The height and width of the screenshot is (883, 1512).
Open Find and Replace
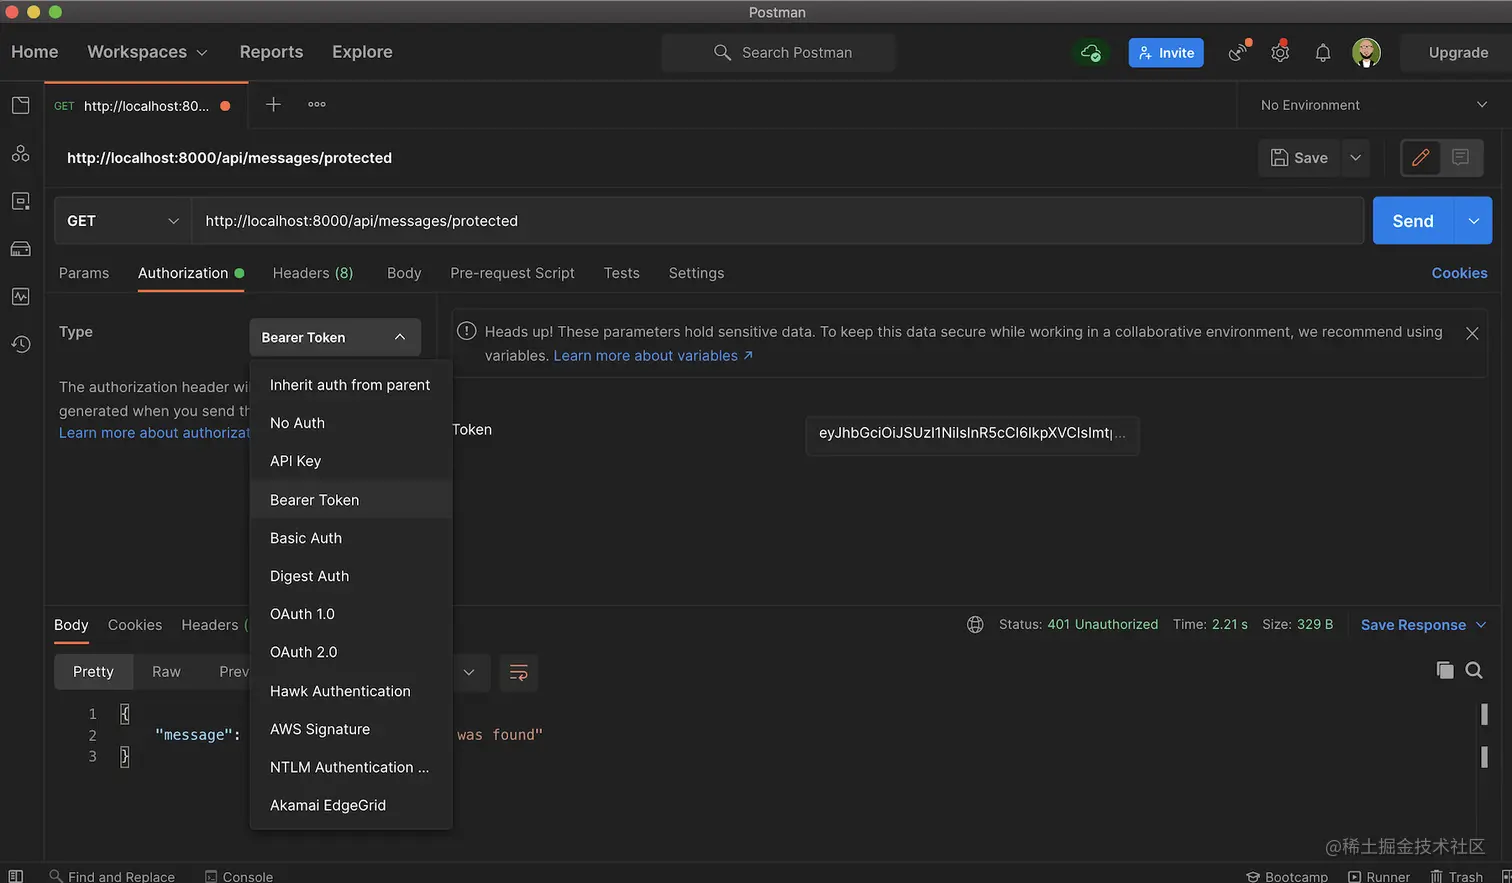(112, 876)
